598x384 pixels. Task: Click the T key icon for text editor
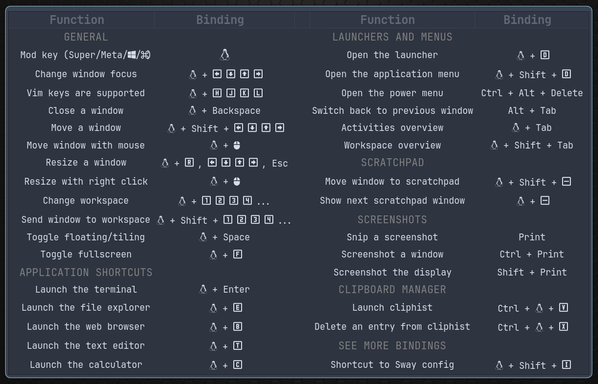tap(238, 346)
